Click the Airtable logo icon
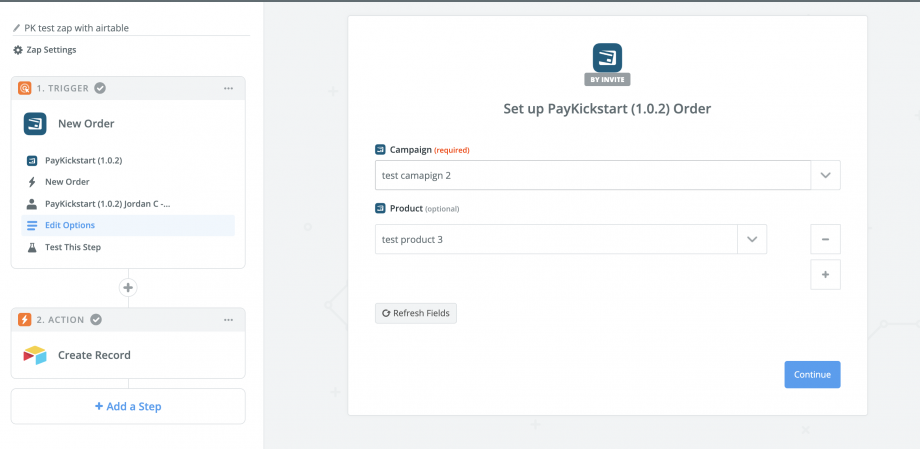The image size is (920, 449). [x=35, y=355]
